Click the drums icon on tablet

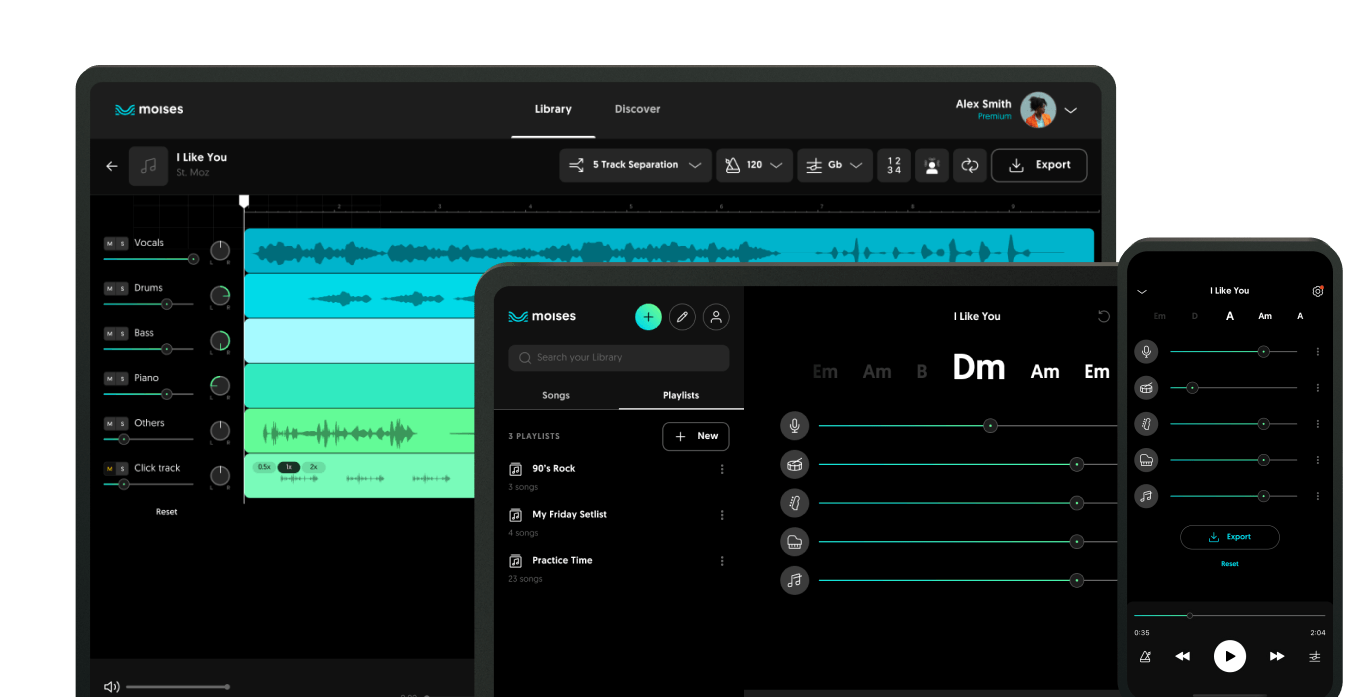pyautogui.click(x=794, y=464)
